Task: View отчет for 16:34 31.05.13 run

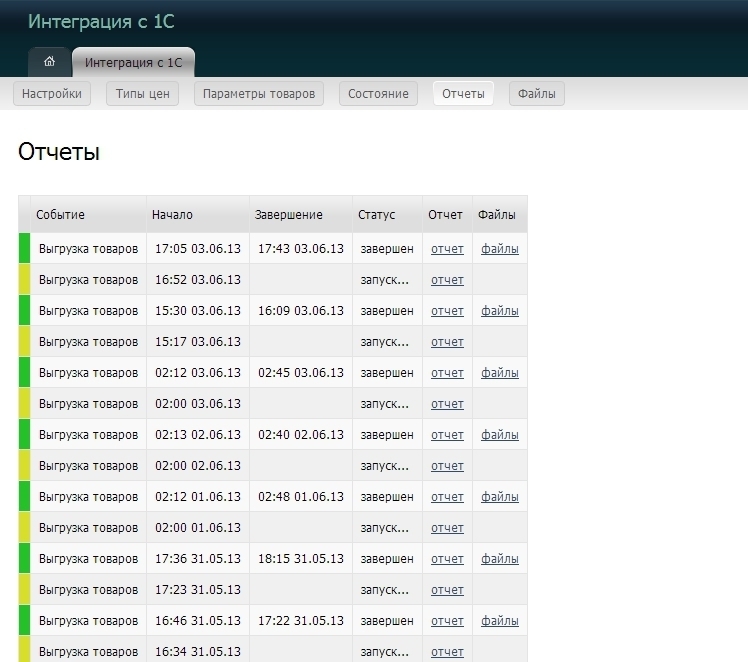Action: click(447, 652)
